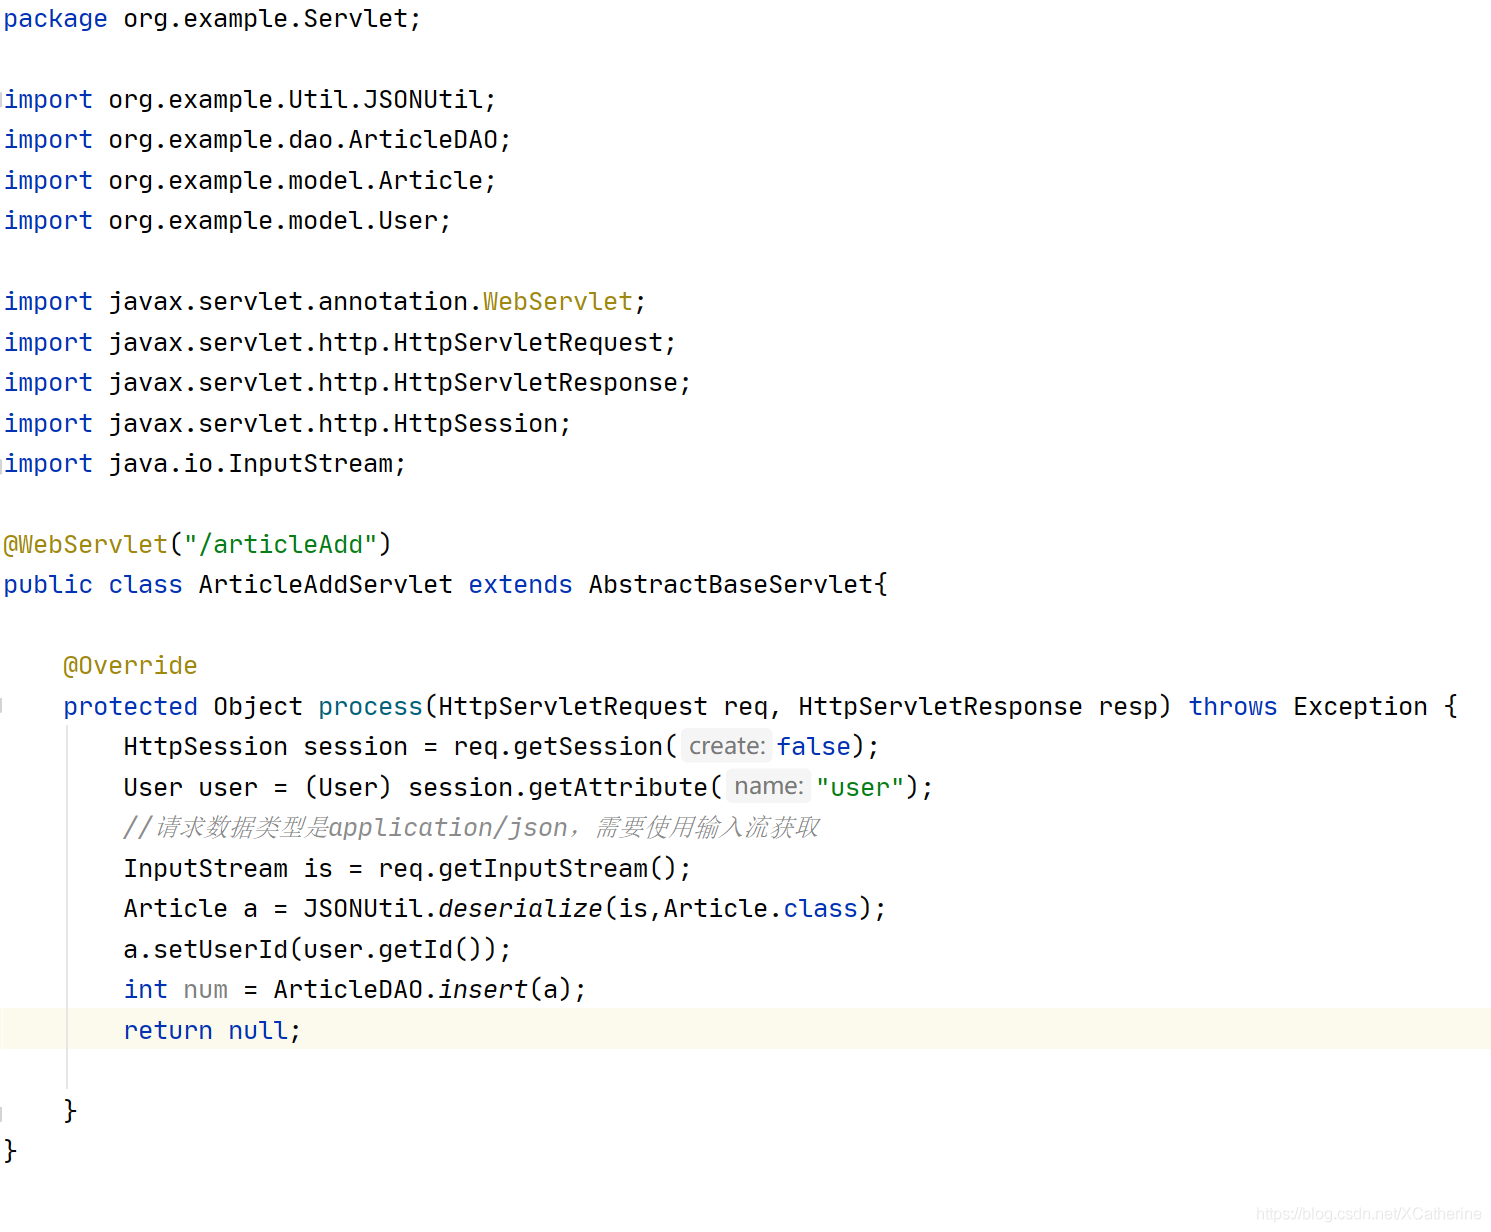Collapse the process method fold marker

click(2, 706)
